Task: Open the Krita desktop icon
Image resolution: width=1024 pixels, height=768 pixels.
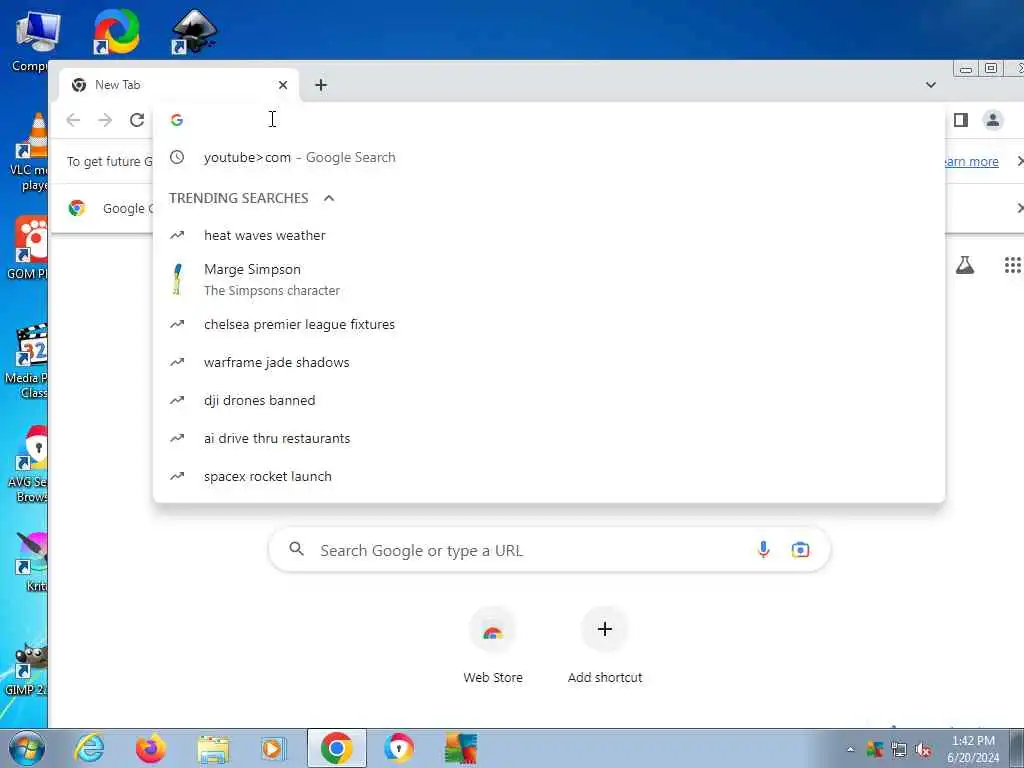Action: pos(33,562)
